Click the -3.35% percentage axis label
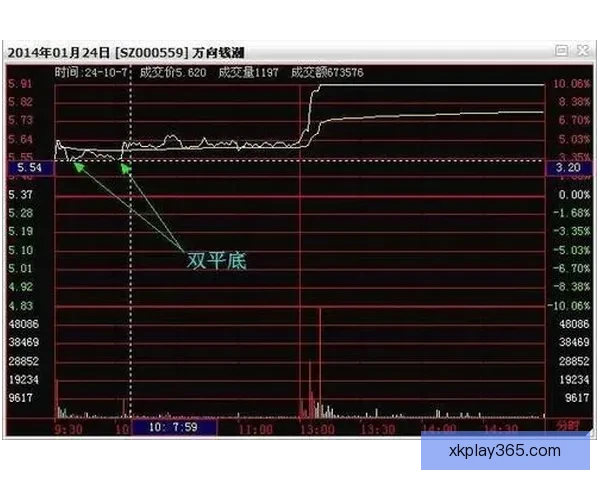600x480 pixels. (572, 232)
